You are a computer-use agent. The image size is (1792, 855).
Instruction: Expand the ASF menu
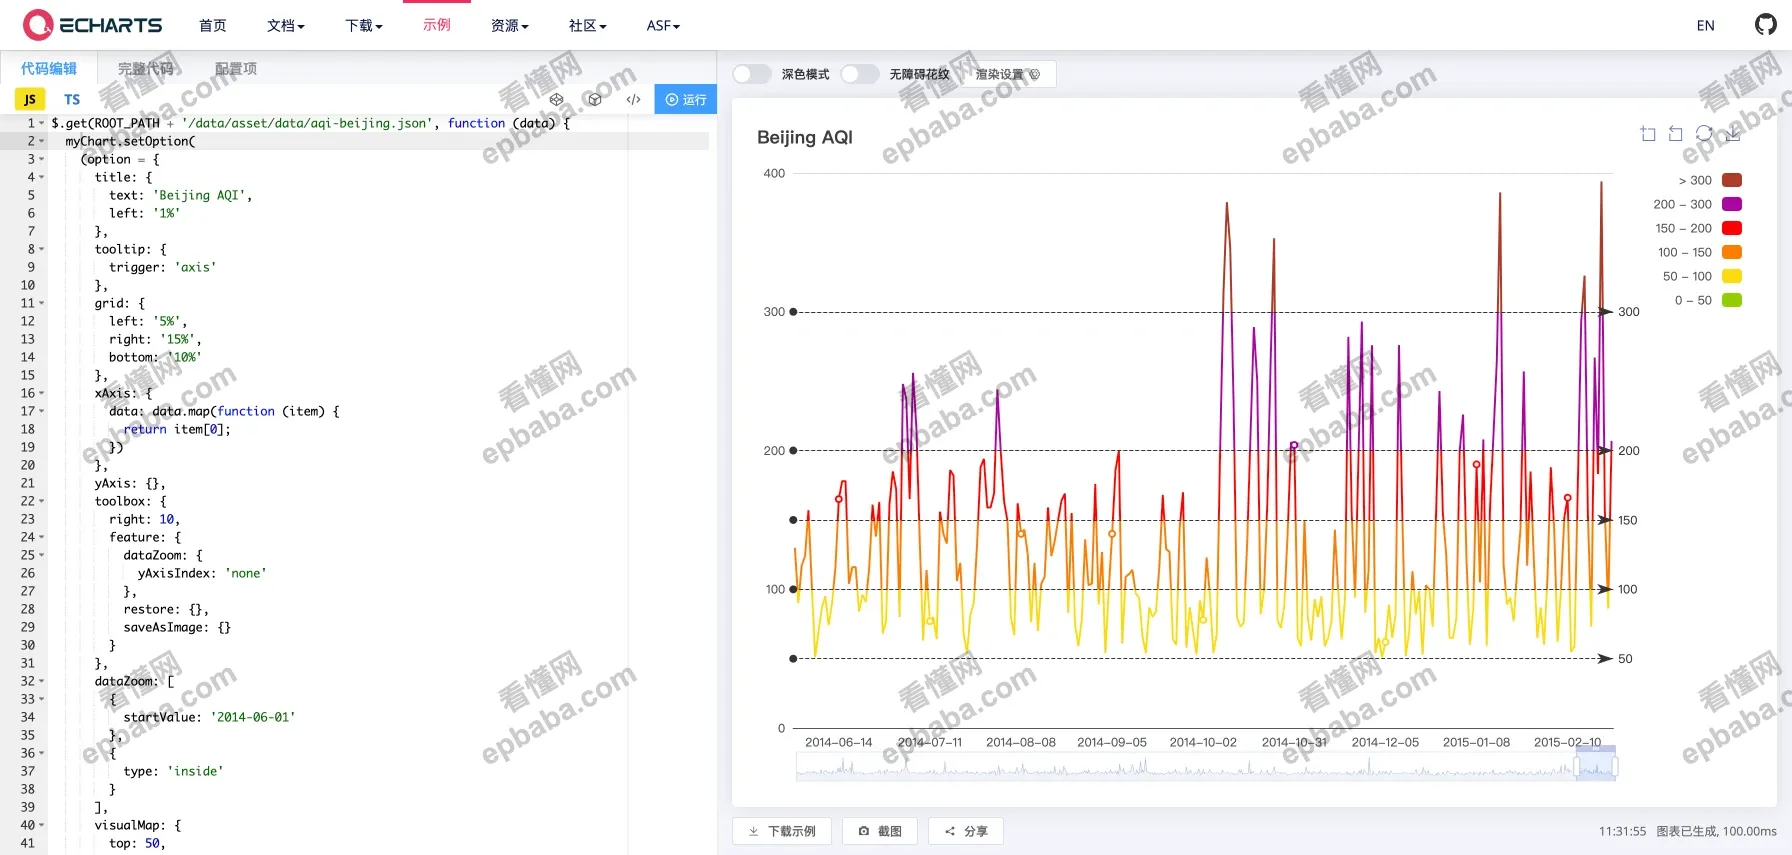point(663,25)
